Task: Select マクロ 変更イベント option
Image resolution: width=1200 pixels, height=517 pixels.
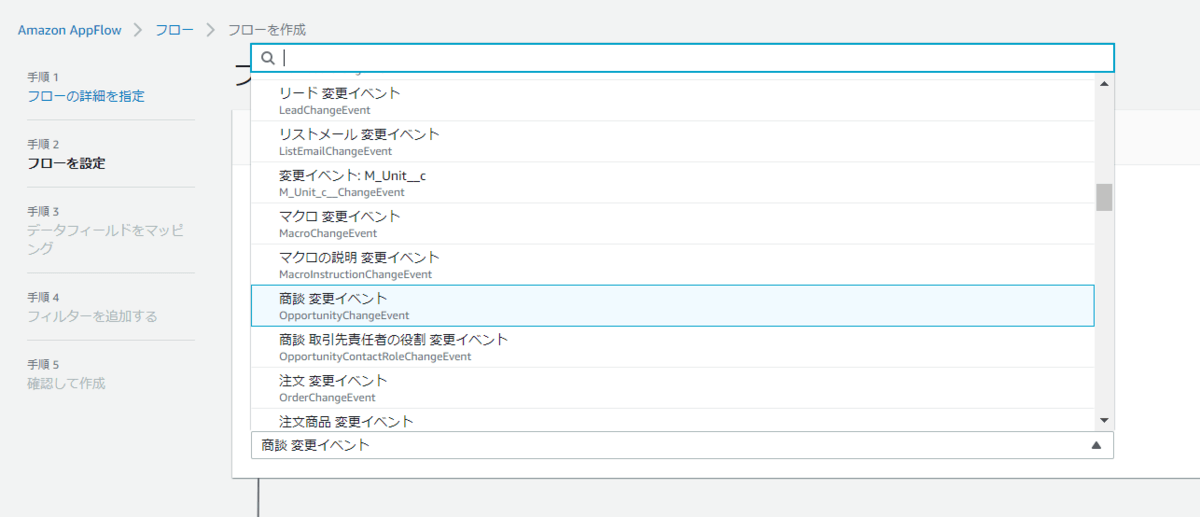Action: [x=673, y=224]
